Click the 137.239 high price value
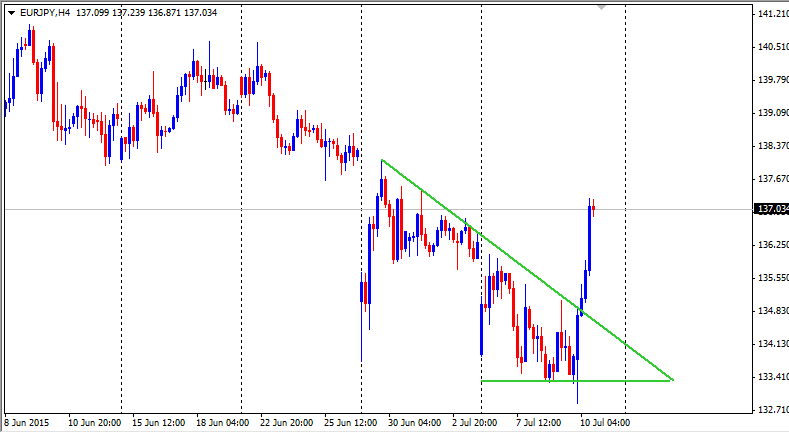789x433 pixels. click(128, 13)
